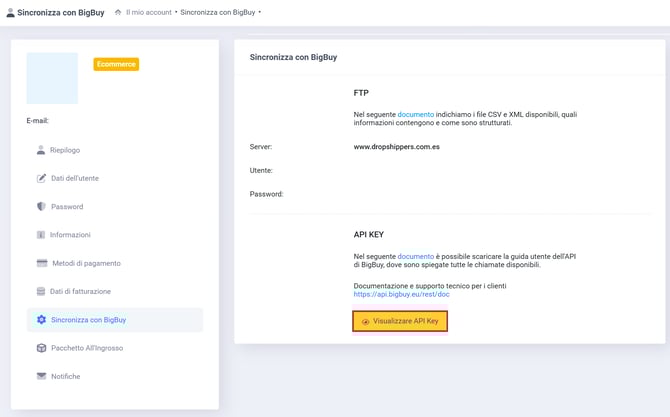The image size is (670, 417).
Task: Click the edit pencil icon beside Dati dell'utente
Action: click(x=41, y=178)
